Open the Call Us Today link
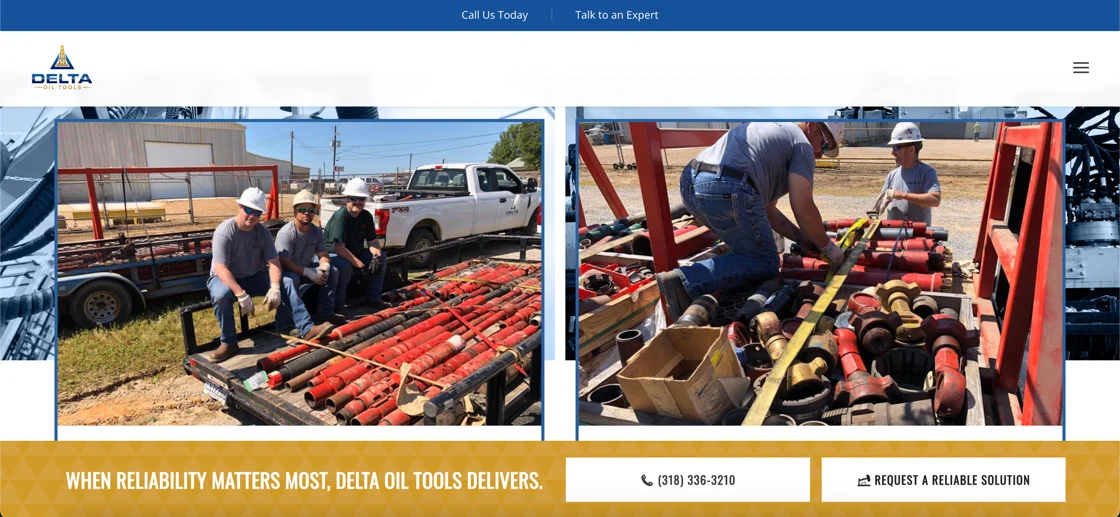1120x517 pixels. (494, 15)
